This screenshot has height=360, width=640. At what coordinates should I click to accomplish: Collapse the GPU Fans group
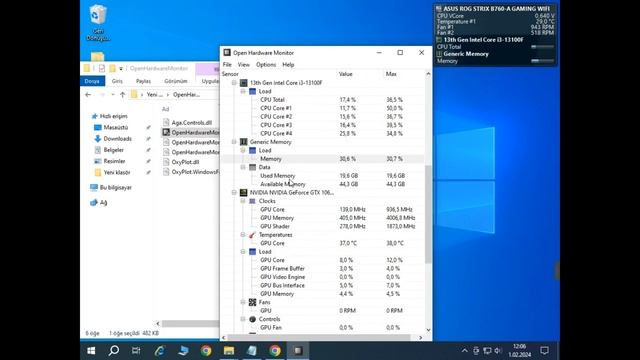[243, 302]
